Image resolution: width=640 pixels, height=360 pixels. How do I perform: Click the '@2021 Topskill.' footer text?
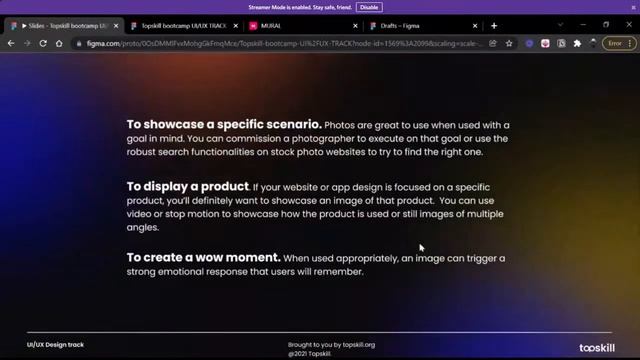309,354
